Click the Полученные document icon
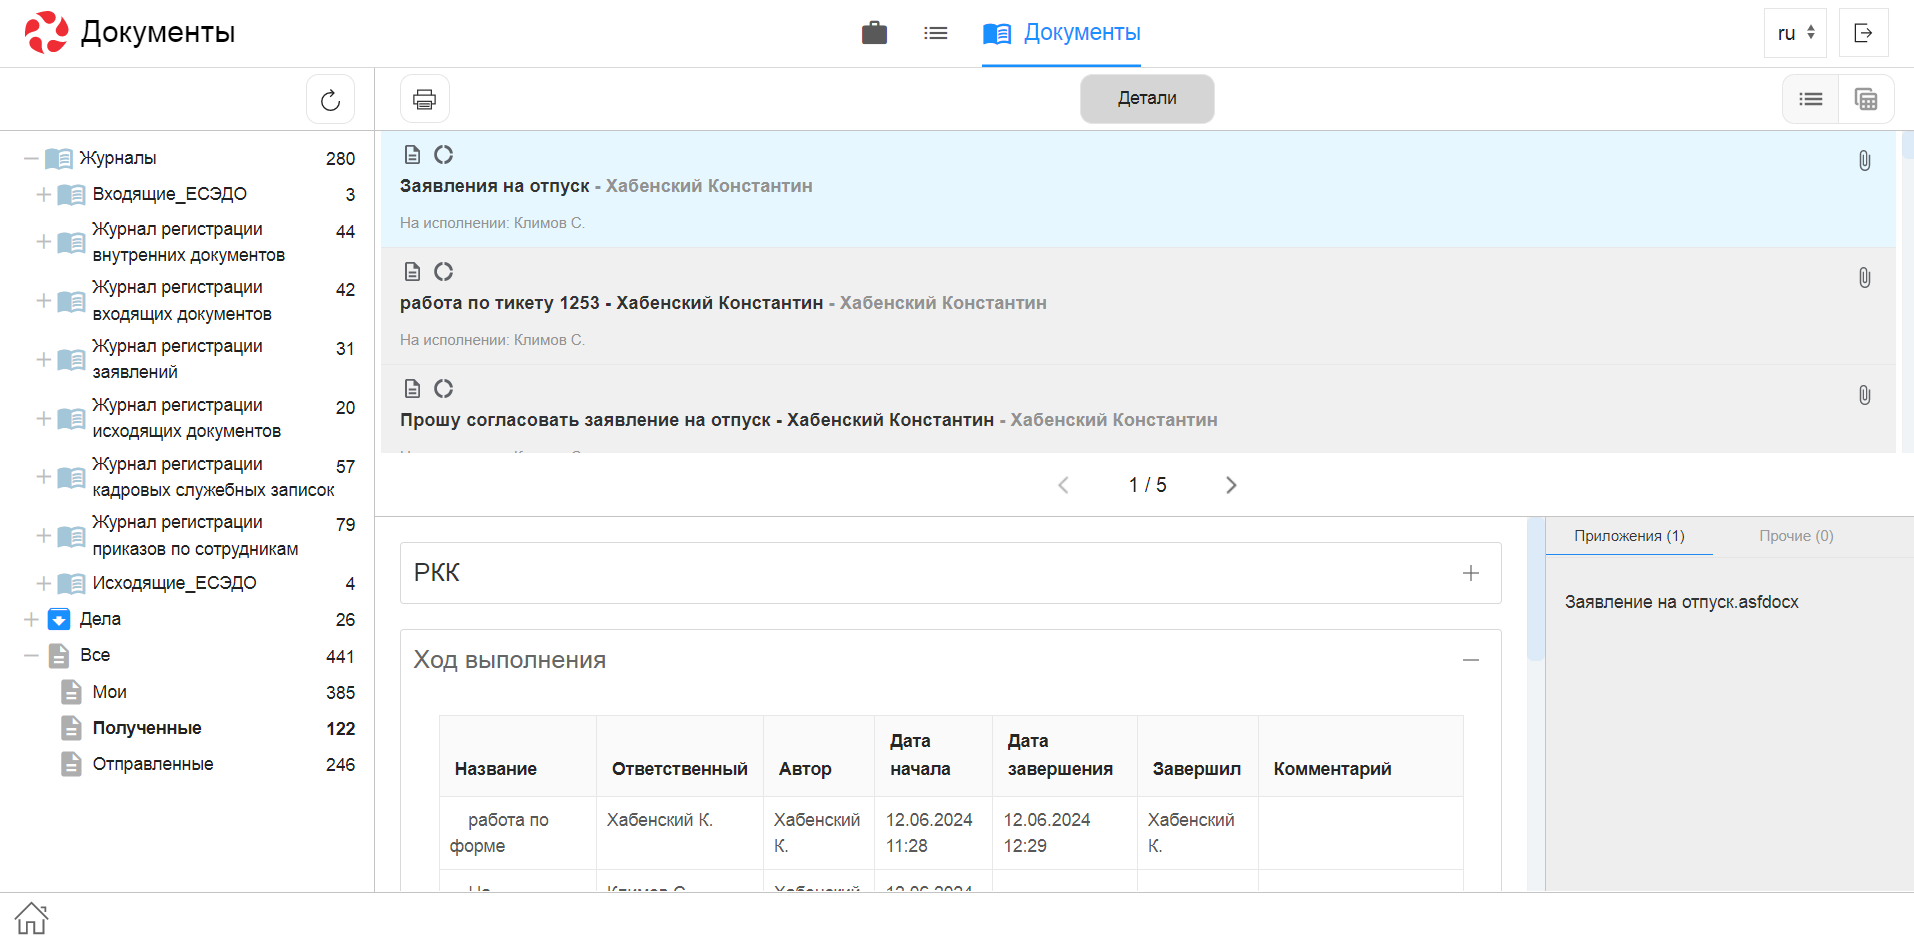The image size is (1914, 940). [x=71, y=728]
